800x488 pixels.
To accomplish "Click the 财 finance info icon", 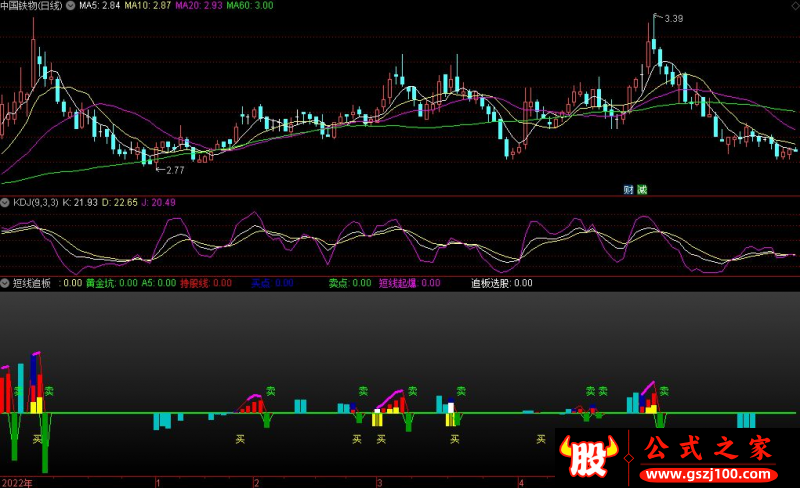I will point(629,190).
